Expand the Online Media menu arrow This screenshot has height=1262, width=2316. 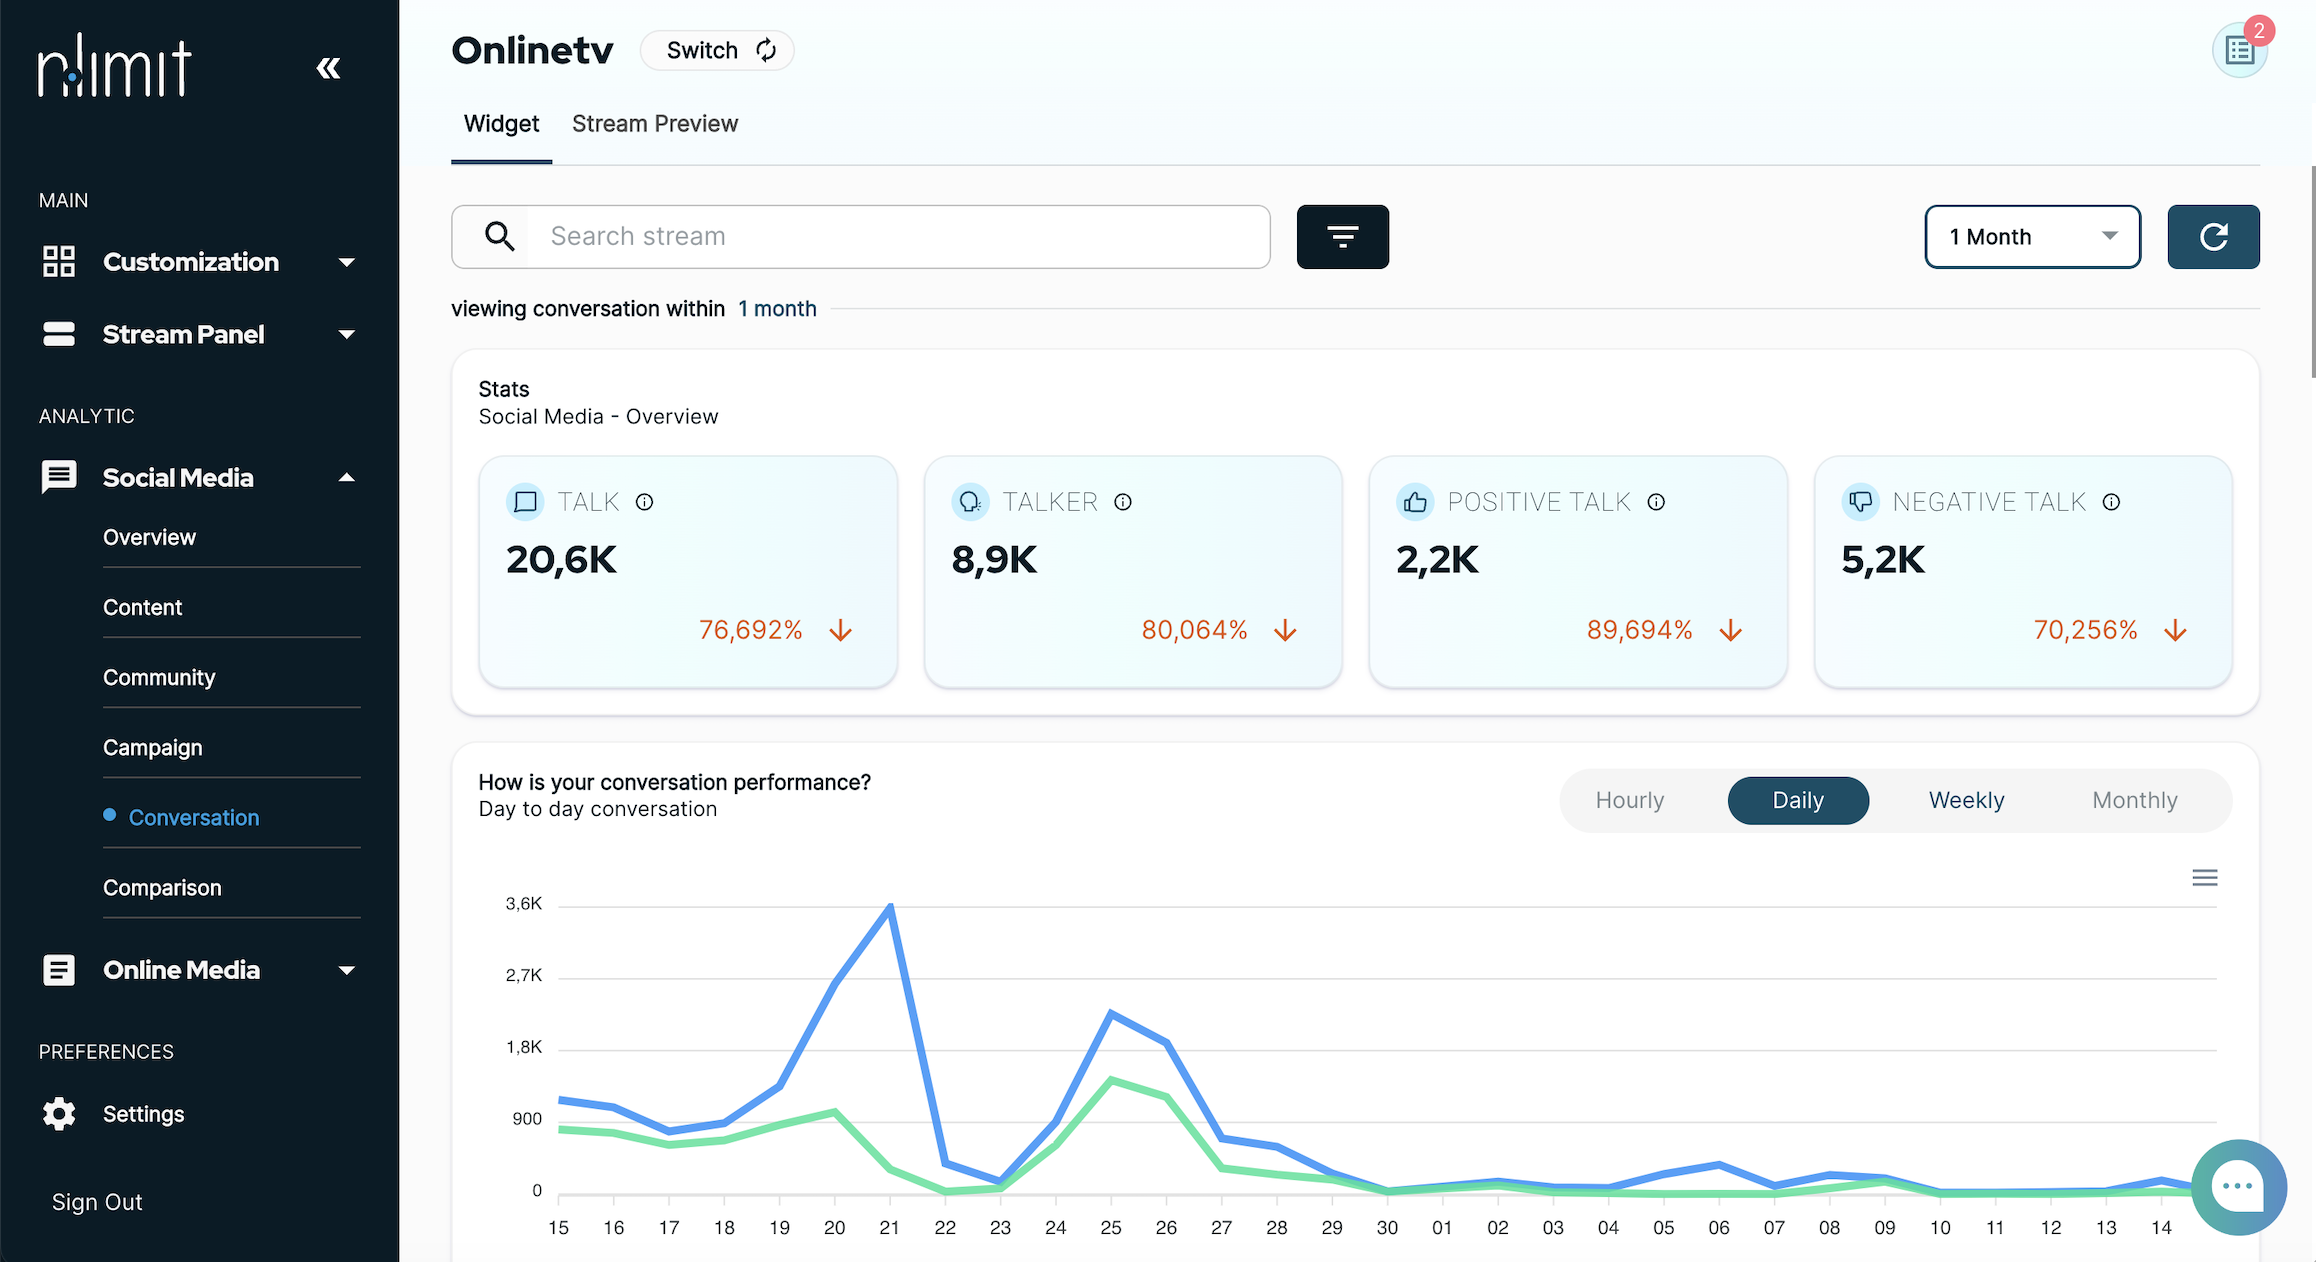coord(346,970)
